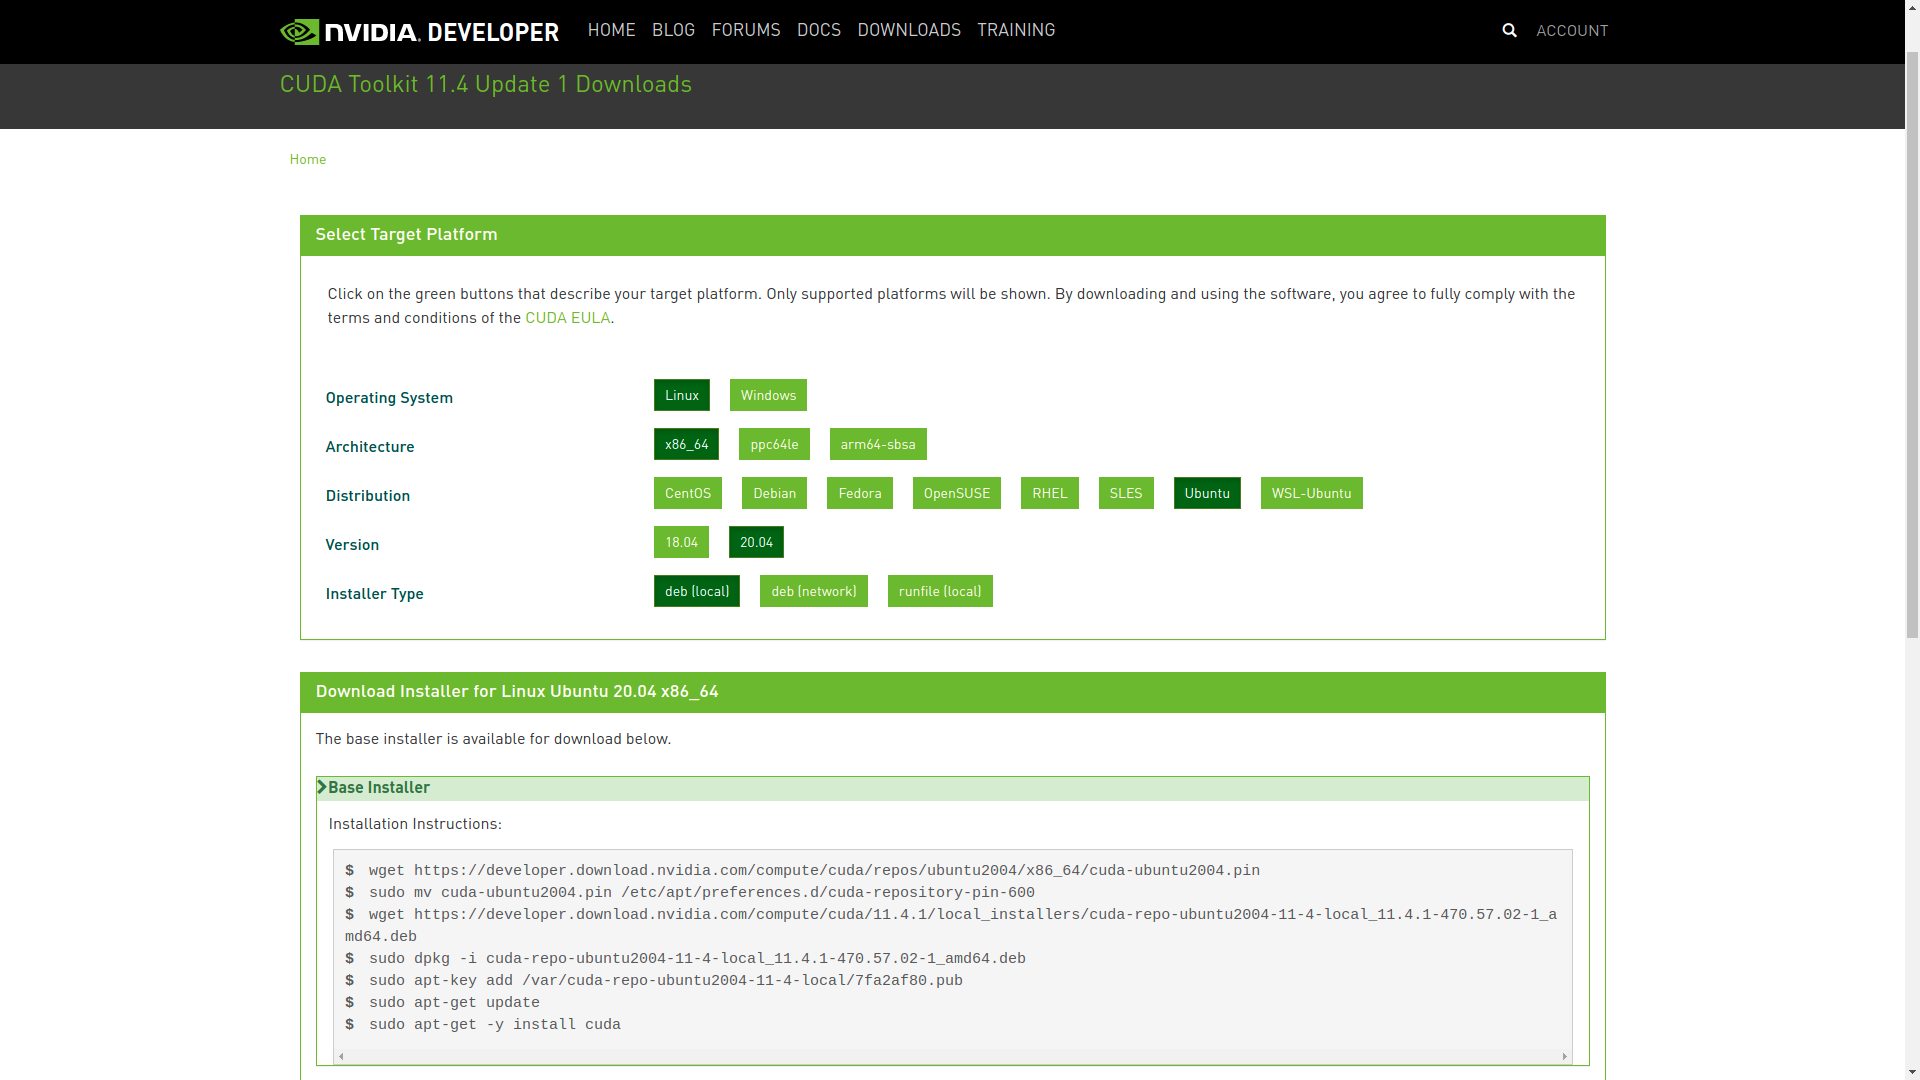Image resolution: width=1920 pixels, height=1080 pixels.
Task: Collapse the Base Installer arrow
Action: [x=322, y=788]
